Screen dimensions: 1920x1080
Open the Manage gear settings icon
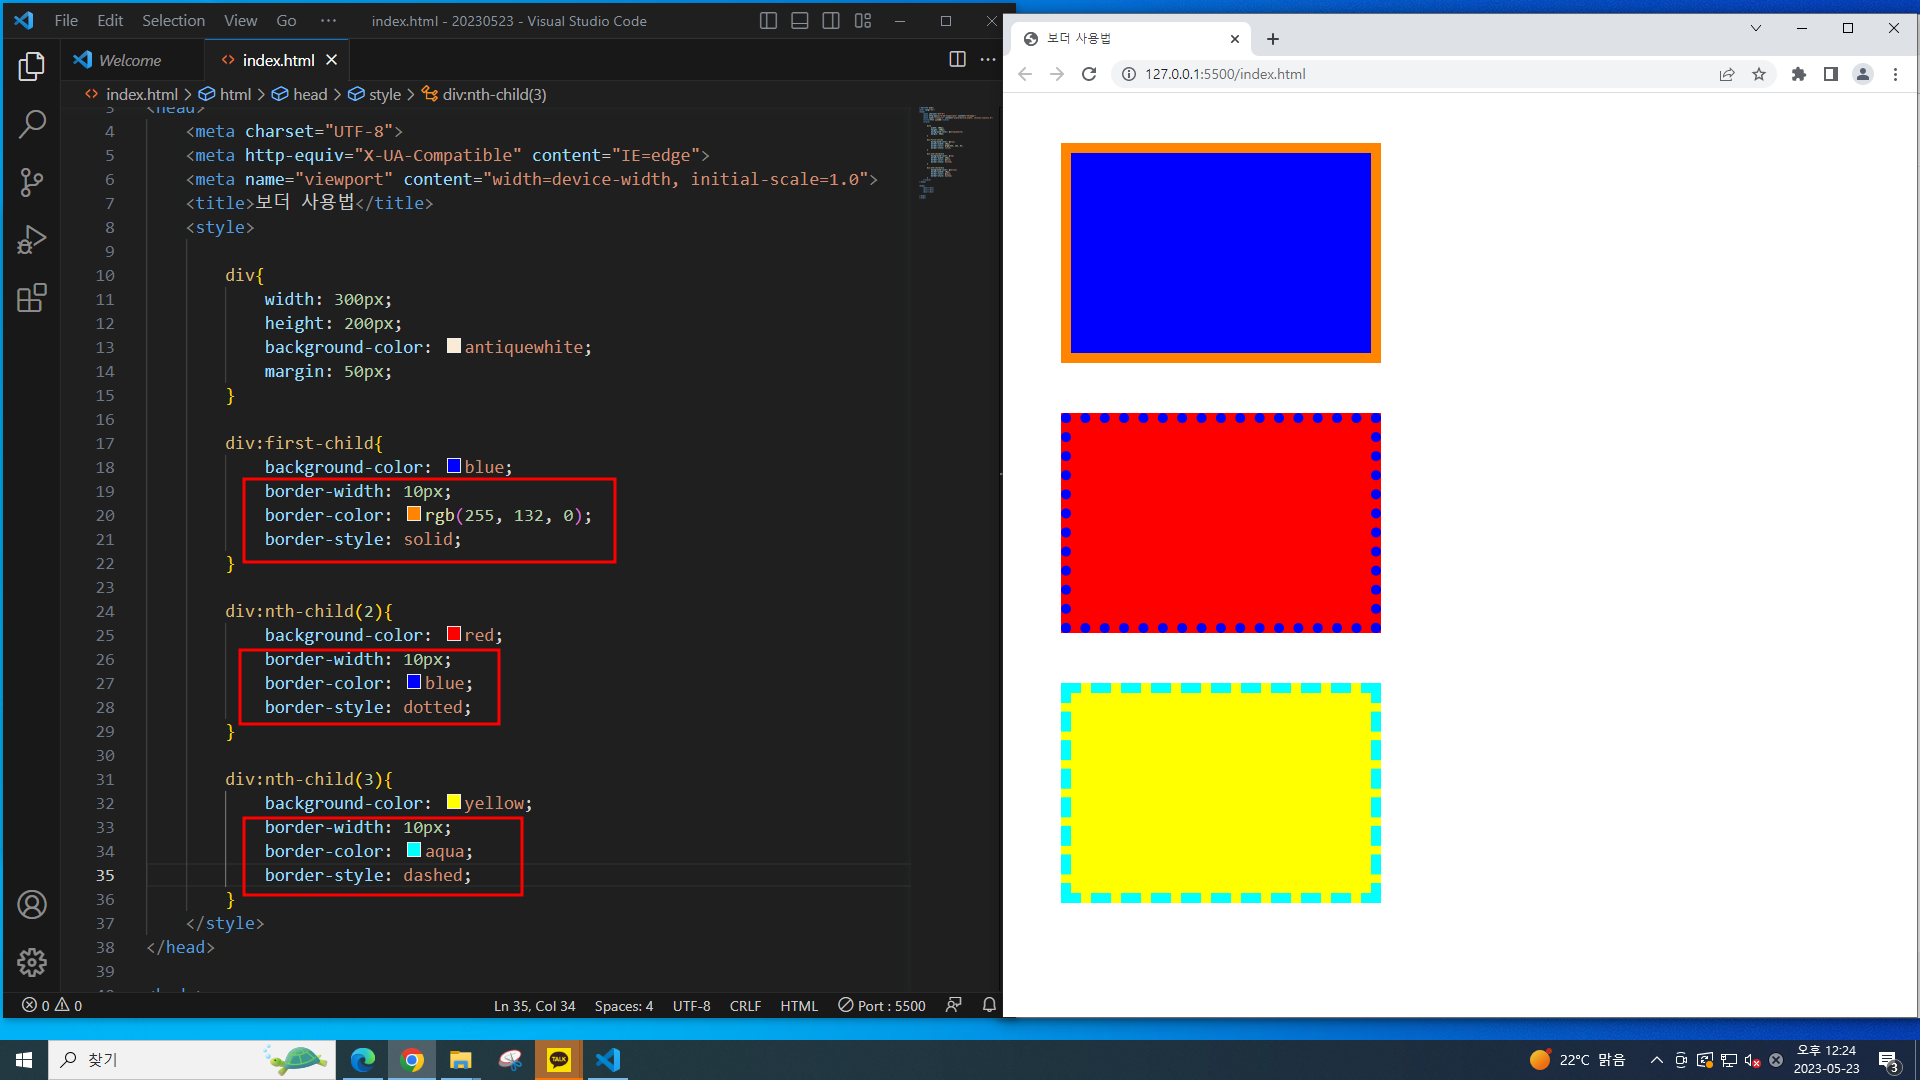[x=32, y=962]
